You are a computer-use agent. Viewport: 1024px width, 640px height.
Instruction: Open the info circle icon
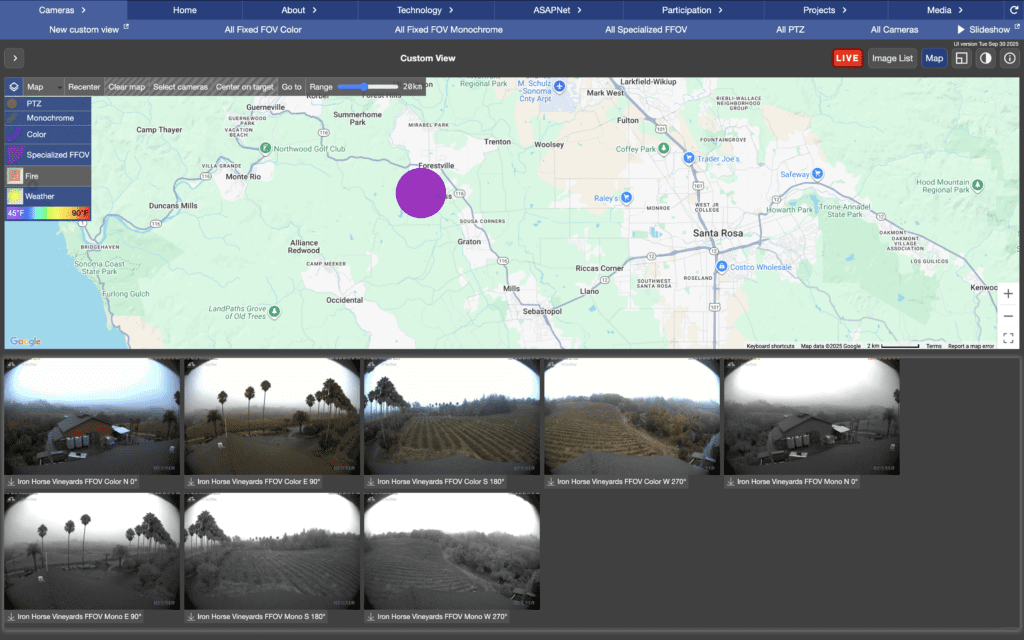pos(1009,58)
